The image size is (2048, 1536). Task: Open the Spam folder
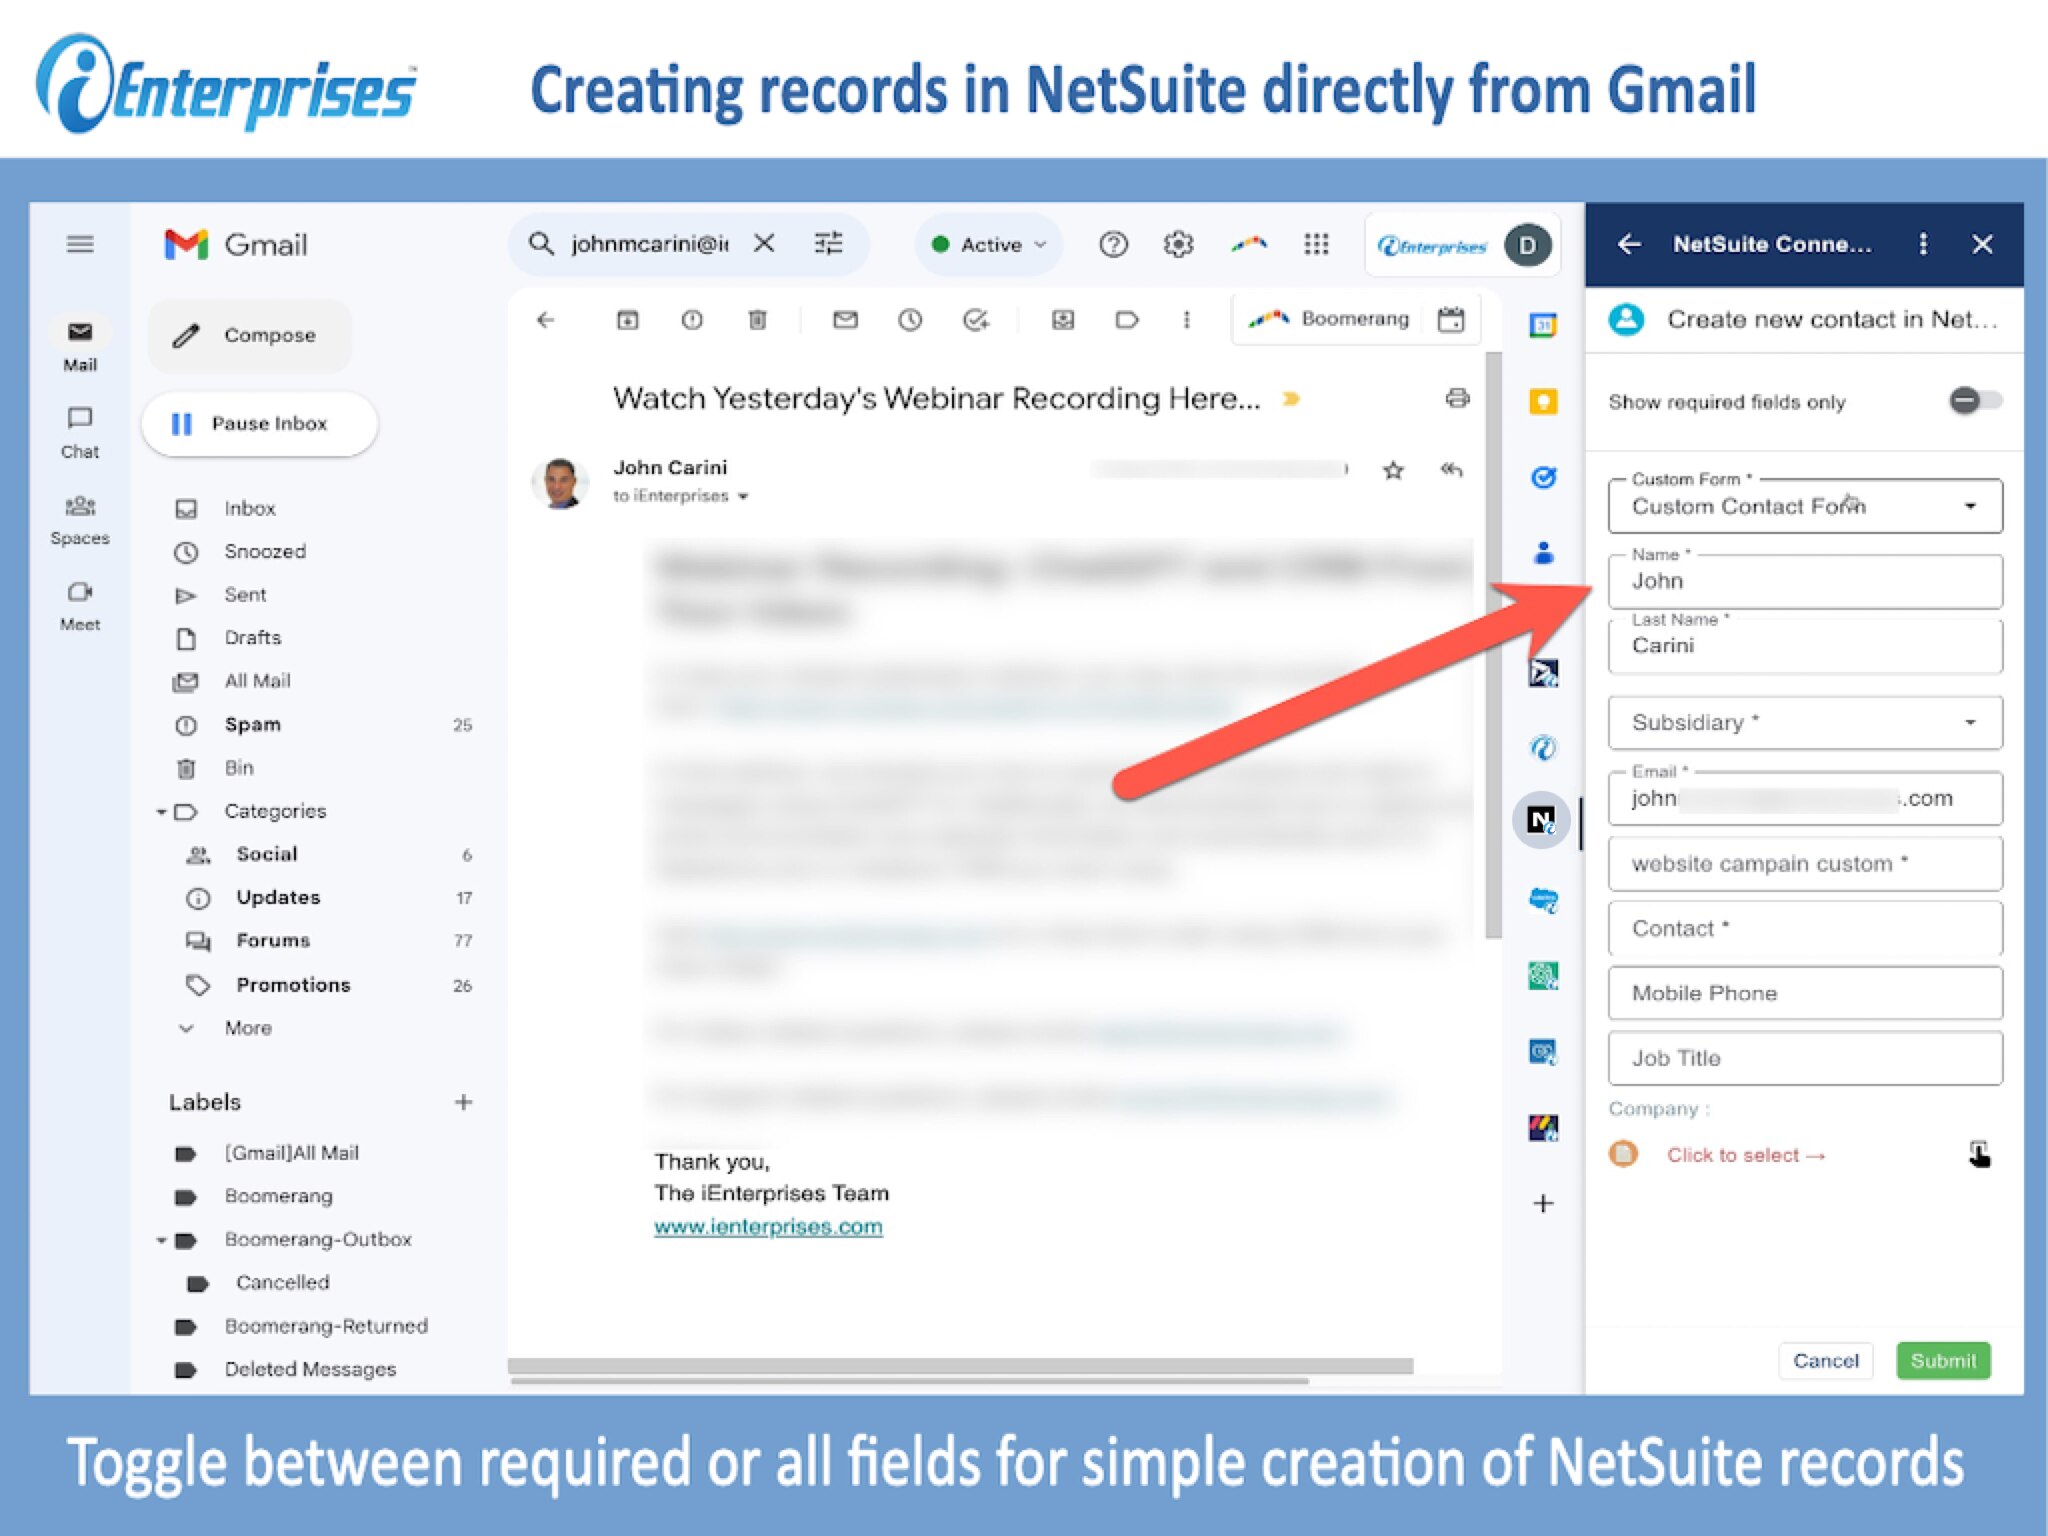pos(252,725)
